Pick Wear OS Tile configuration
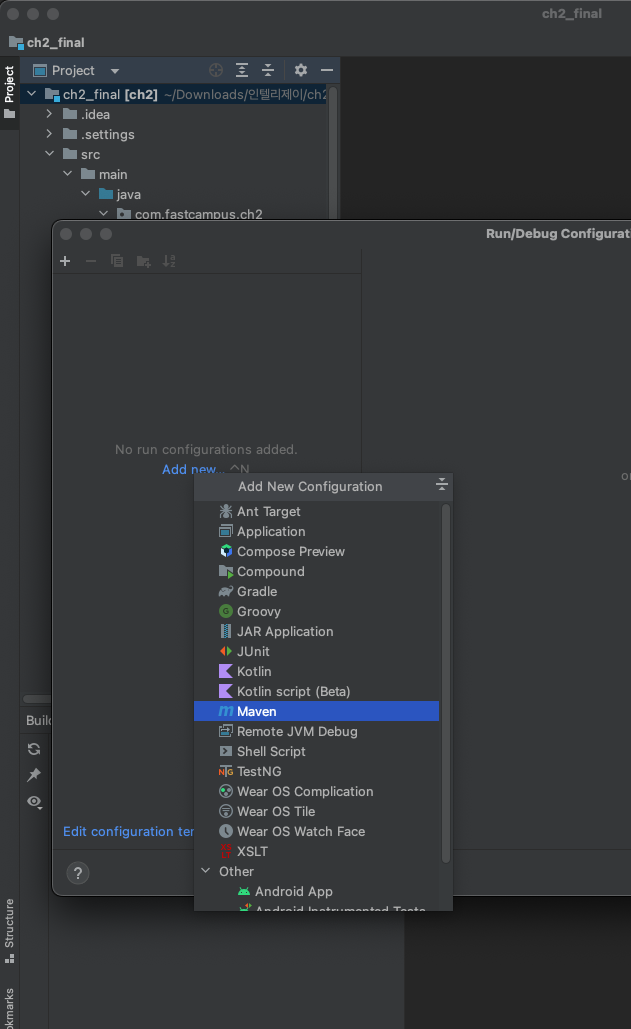Screen dimensions: 631x1029 pyautogui.click(x=316, y=812)
